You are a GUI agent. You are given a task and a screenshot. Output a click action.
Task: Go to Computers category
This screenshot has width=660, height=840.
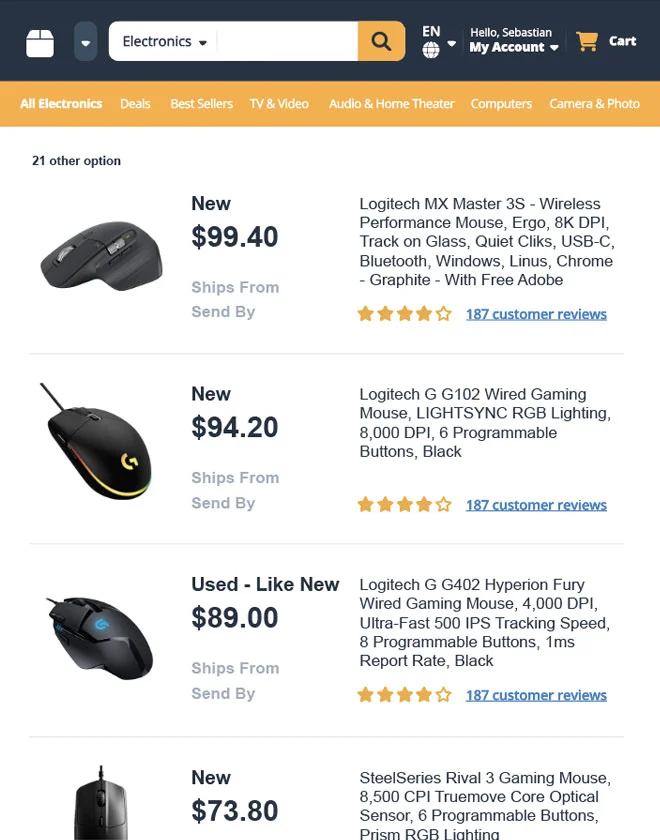click(501, 103)
